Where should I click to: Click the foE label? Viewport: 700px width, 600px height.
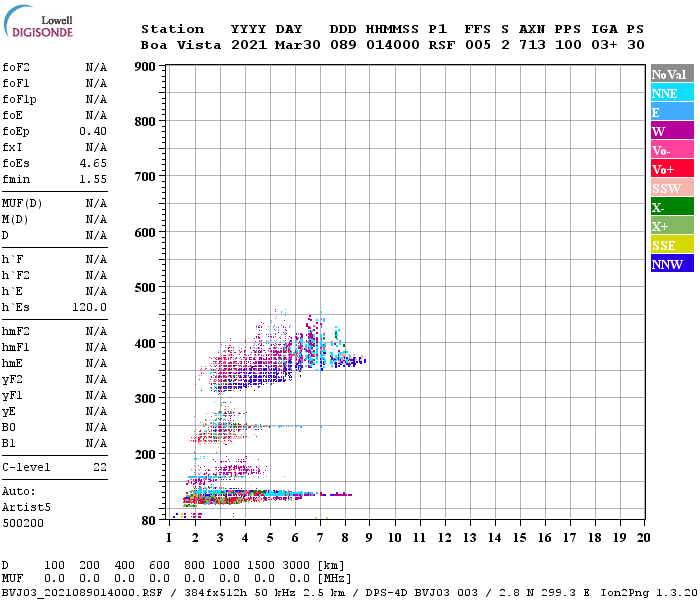(12, 115)
